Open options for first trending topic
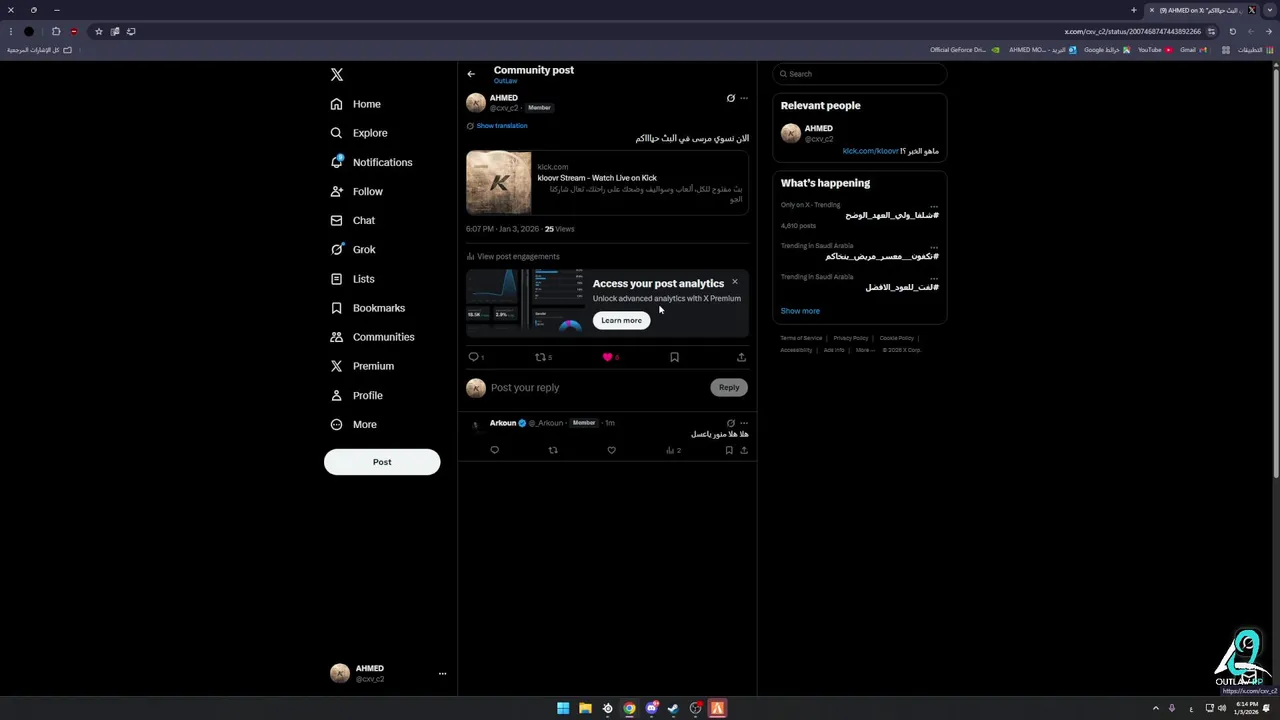1280x720 pixels. [934, 205]
